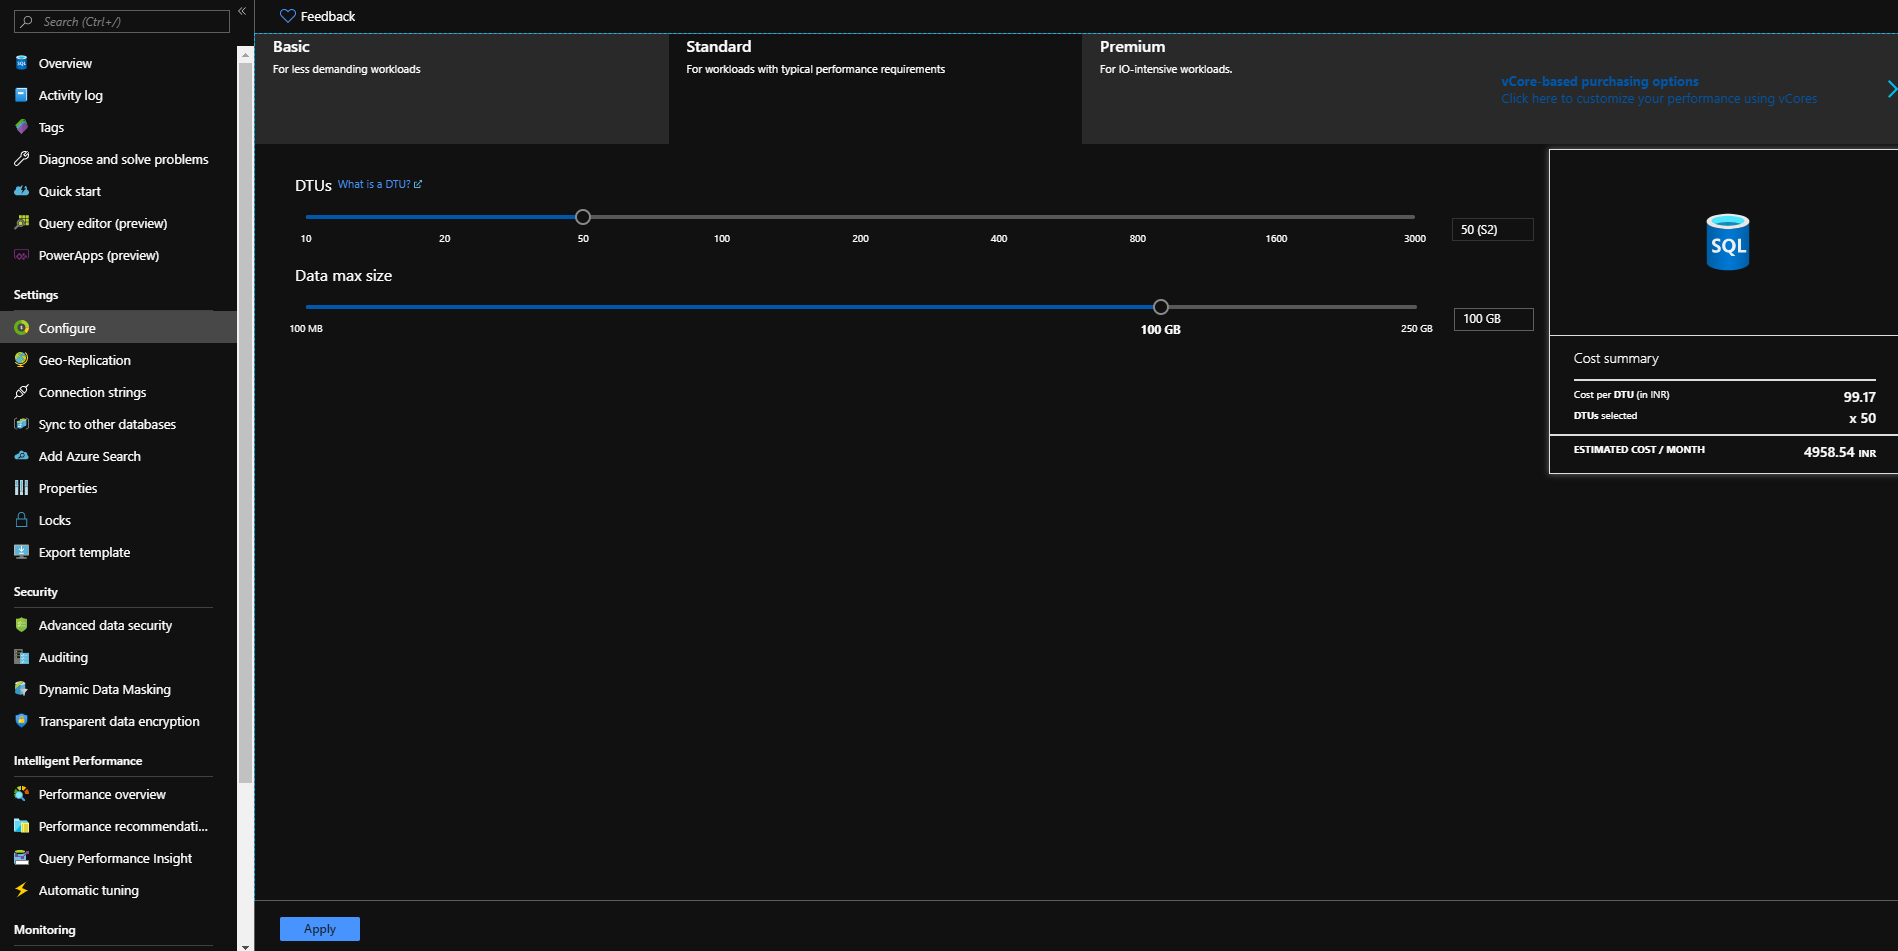Screen dimensions: 1898x951
Task: Click the Add Azure Search icon
Action: point(21,456)
